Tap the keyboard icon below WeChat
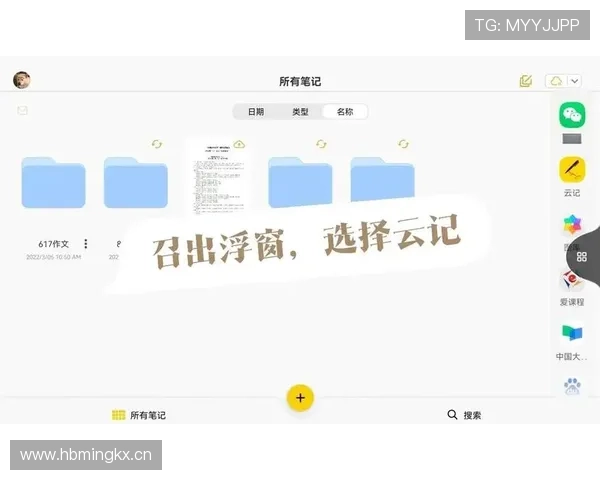Viewport: 600px width, 480px height. [x=572, y=139]
